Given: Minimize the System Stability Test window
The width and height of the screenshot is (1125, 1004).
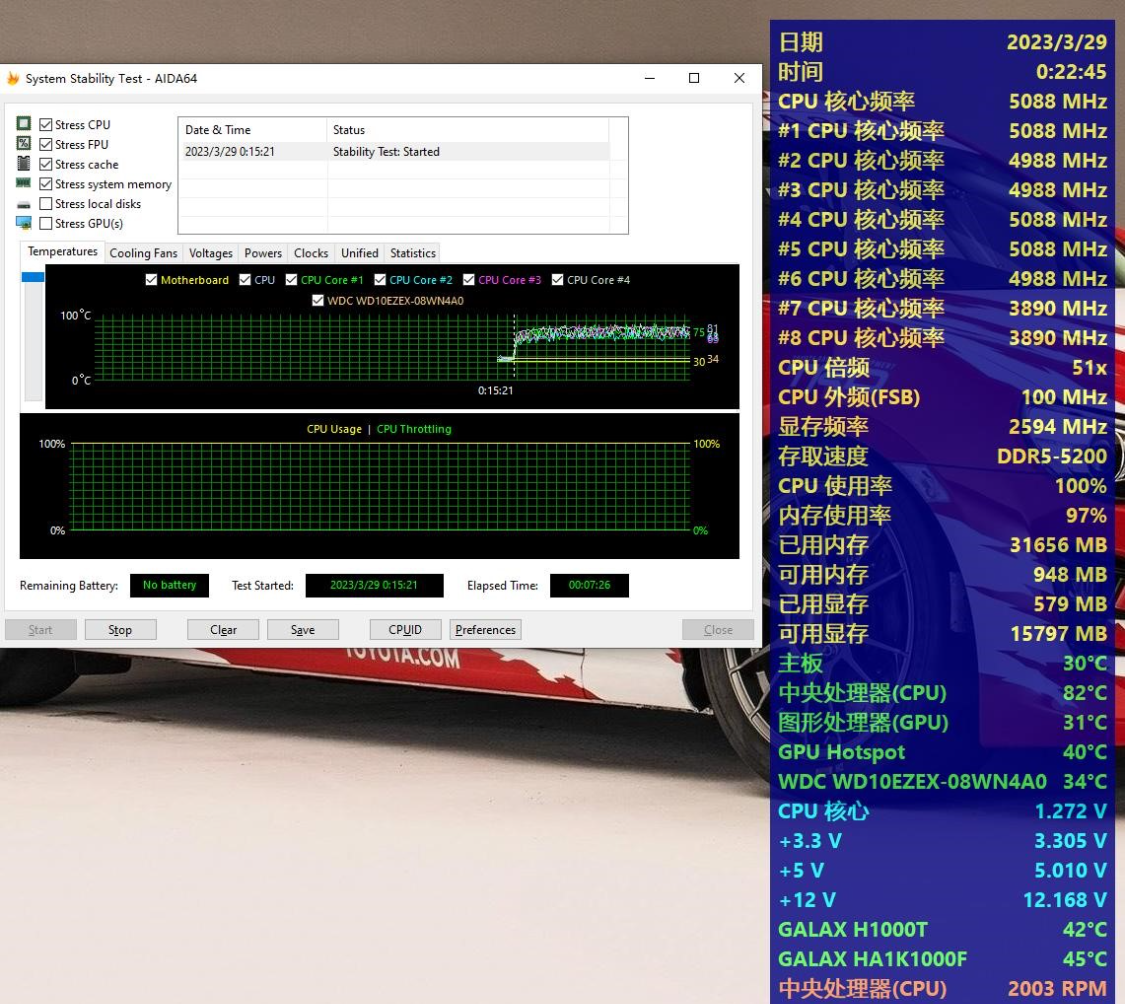Looking at the screenshot, I should [650, 78].
